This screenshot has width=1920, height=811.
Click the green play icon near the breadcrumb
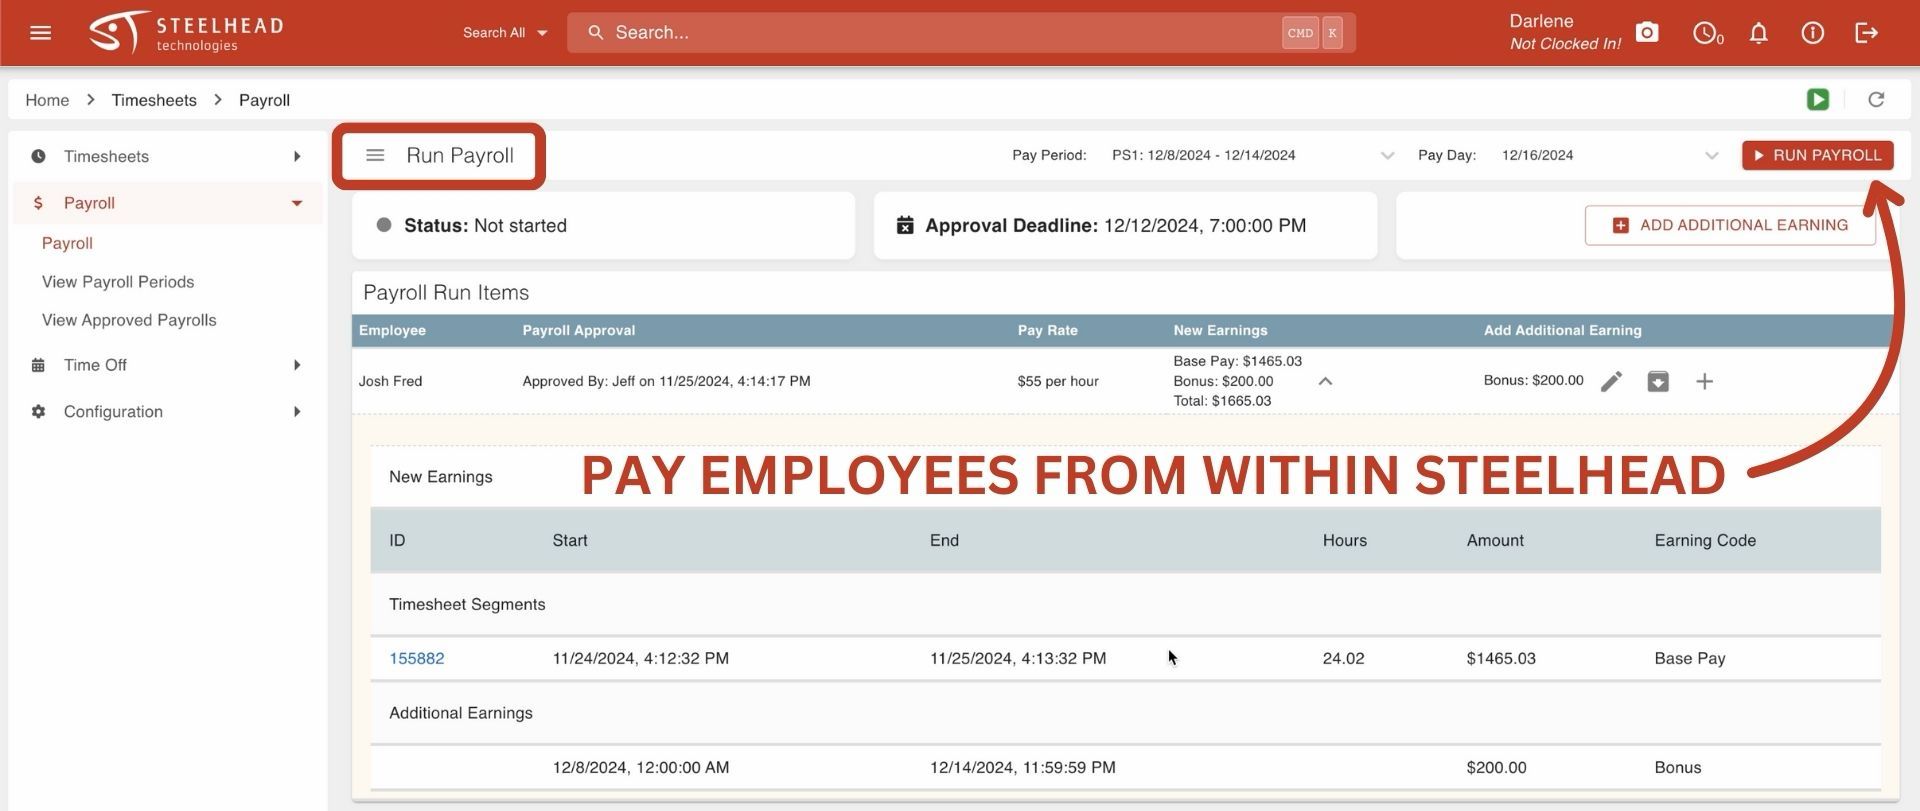pos(1818,99)
